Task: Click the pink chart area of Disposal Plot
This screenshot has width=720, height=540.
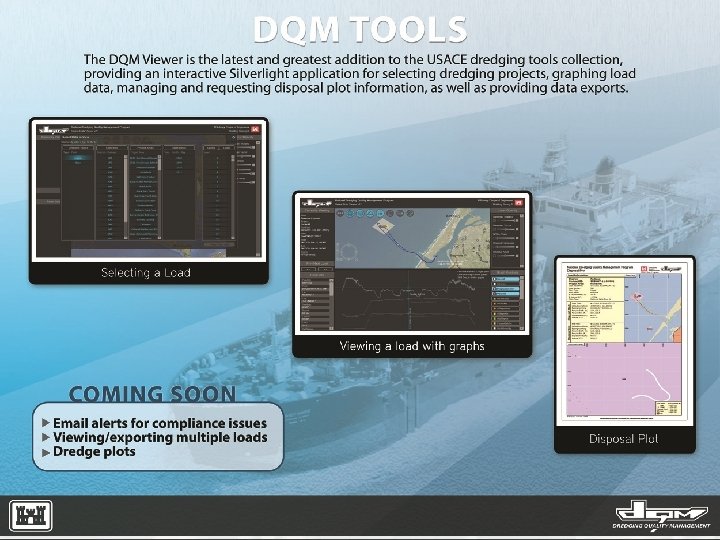Action: point(624,380)
